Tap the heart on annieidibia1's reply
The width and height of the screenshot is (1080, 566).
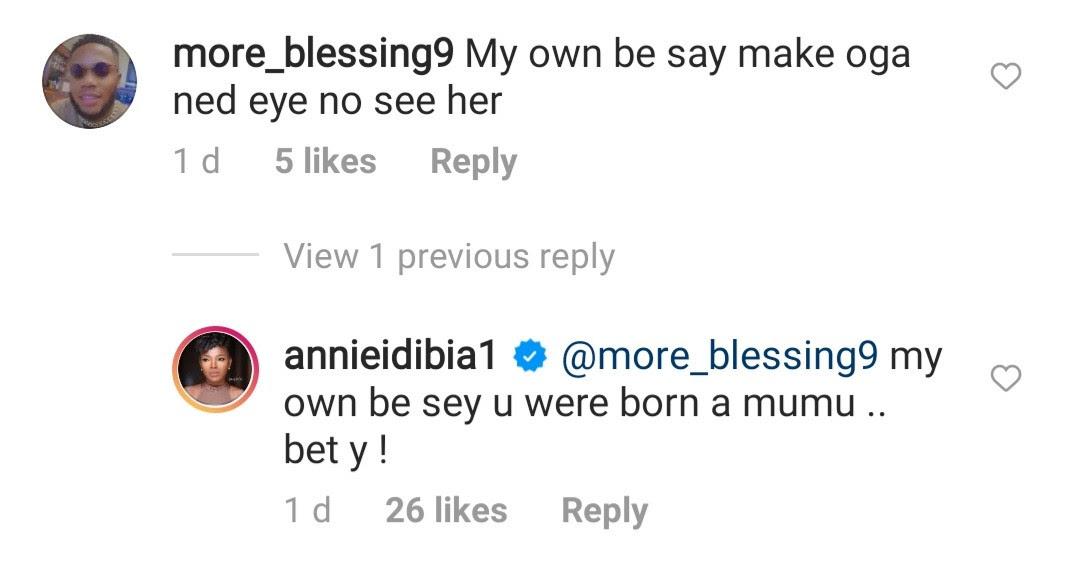[x=1005, y=378]
